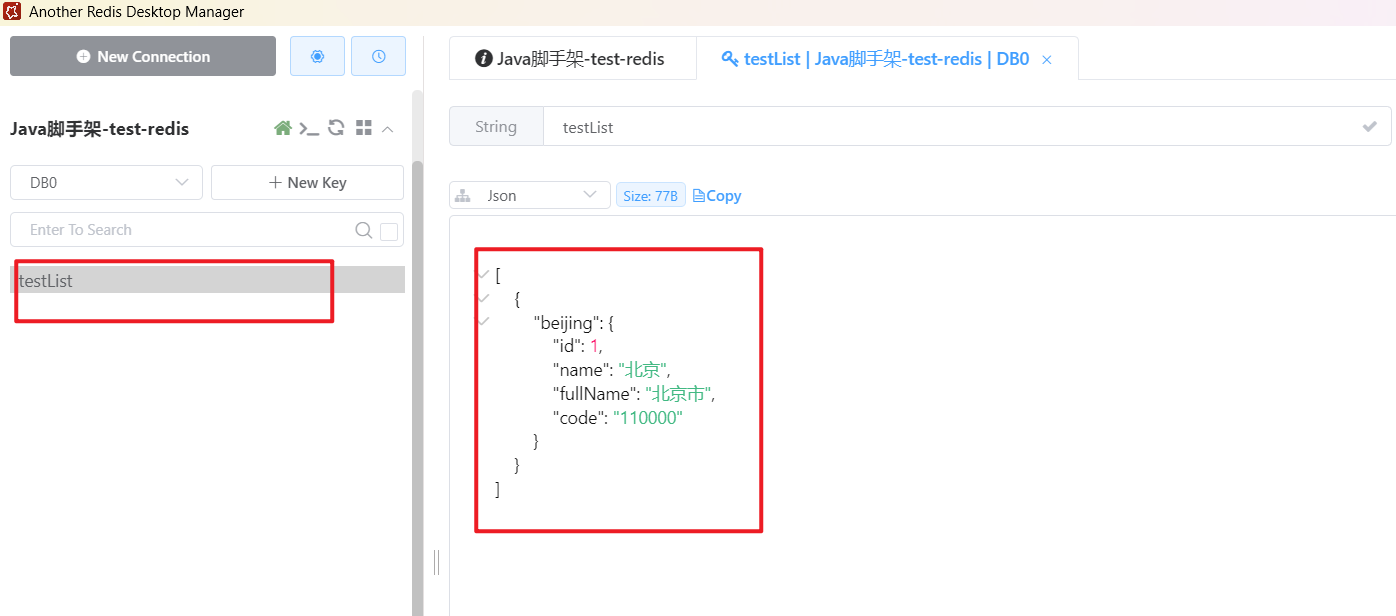Select the testList key in list
This screenshot has width=1396, height=616.
207,280
